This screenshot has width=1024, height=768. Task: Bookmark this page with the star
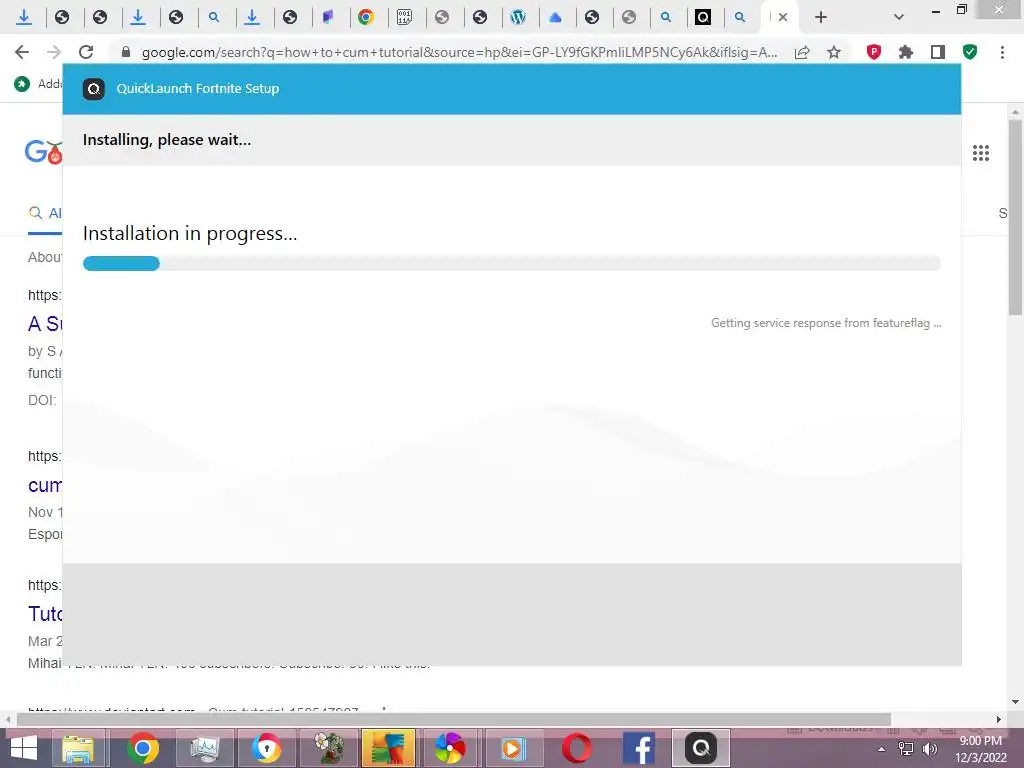(834, 52)
